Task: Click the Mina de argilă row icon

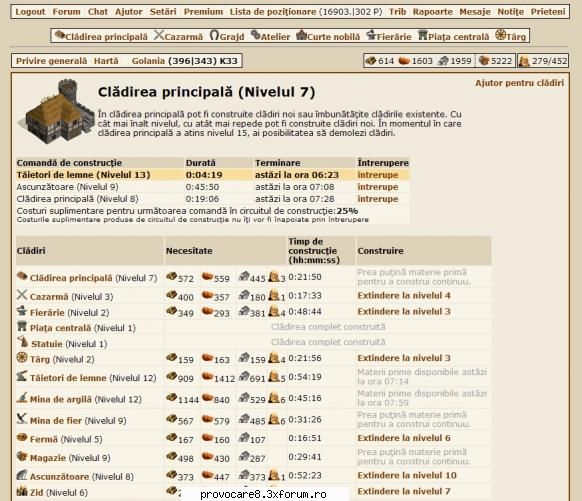Action: tap(22, 397)
